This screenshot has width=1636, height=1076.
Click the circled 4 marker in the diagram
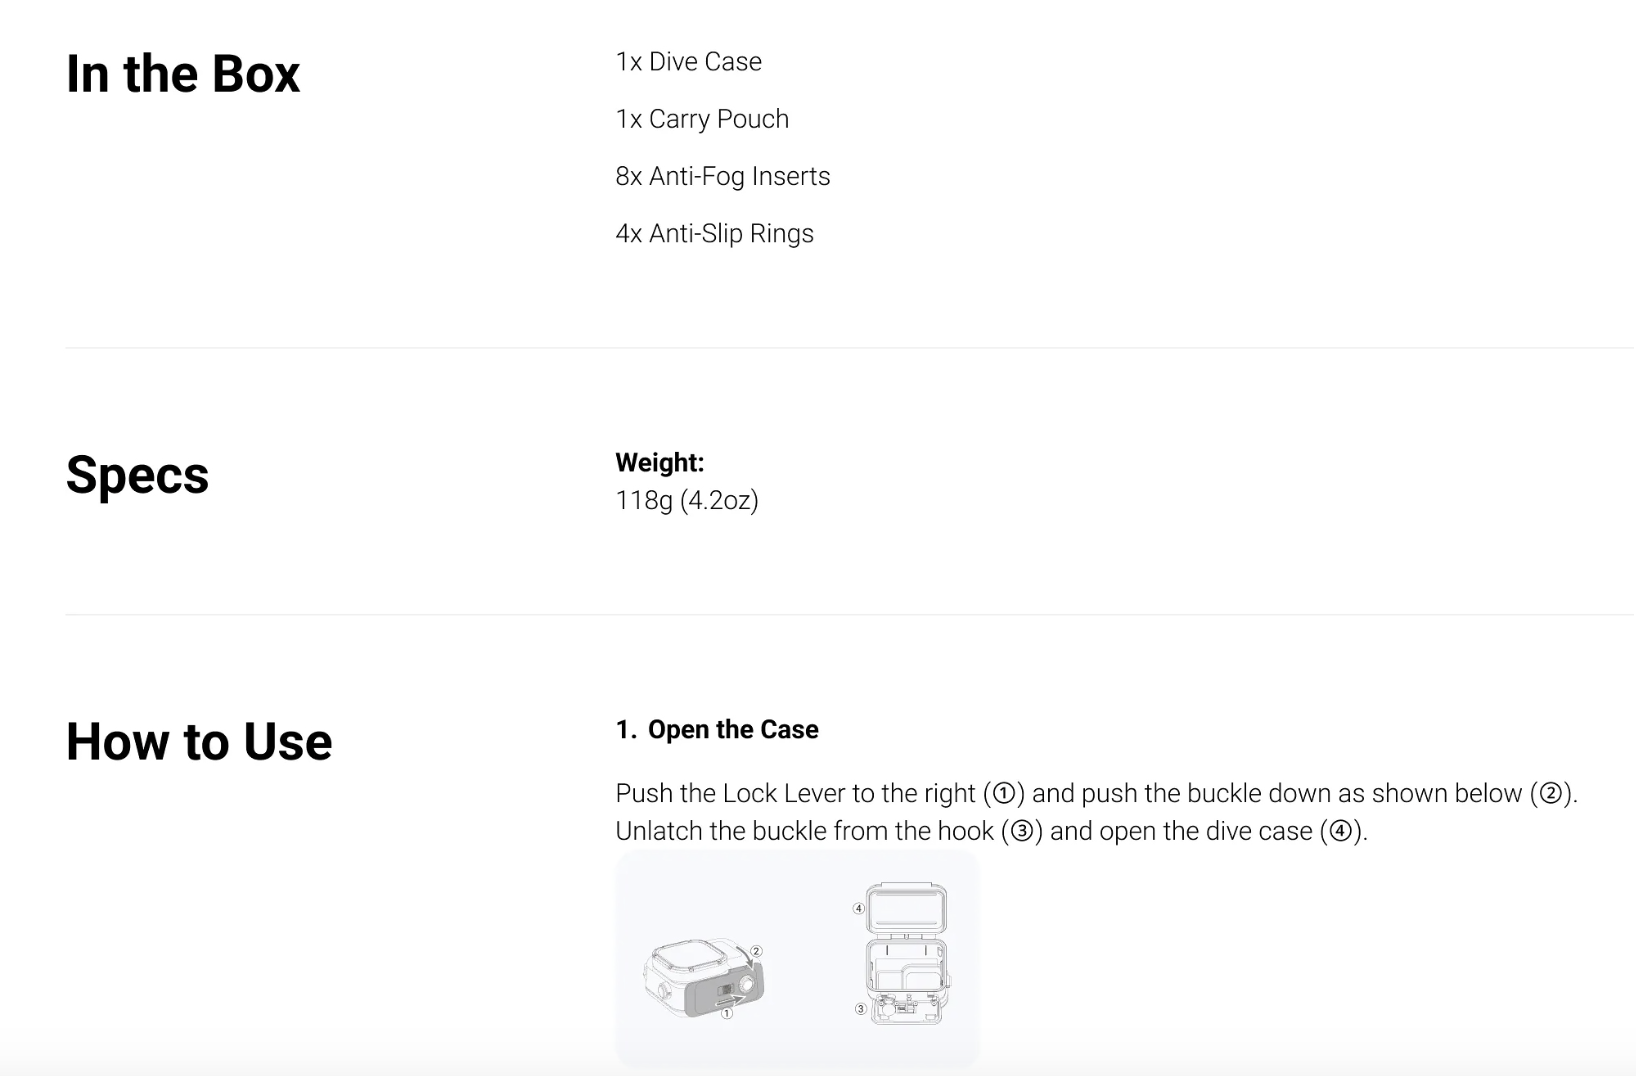[859, 908]
